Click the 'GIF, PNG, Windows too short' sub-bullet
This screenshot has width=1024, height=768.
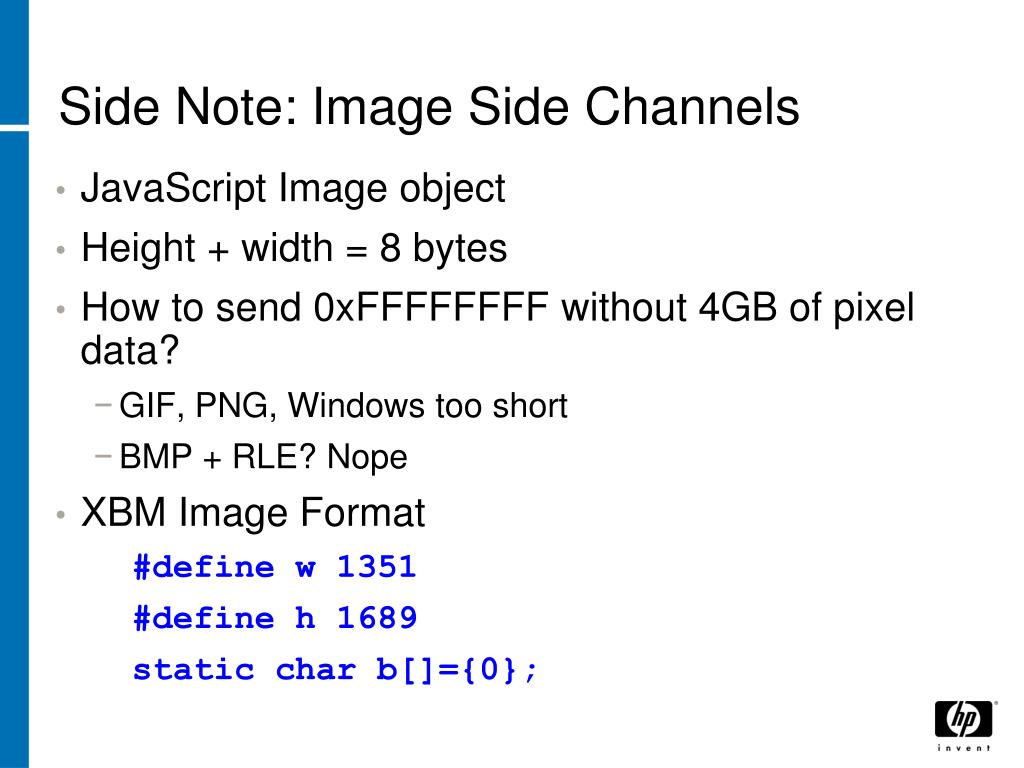point(344,406)
